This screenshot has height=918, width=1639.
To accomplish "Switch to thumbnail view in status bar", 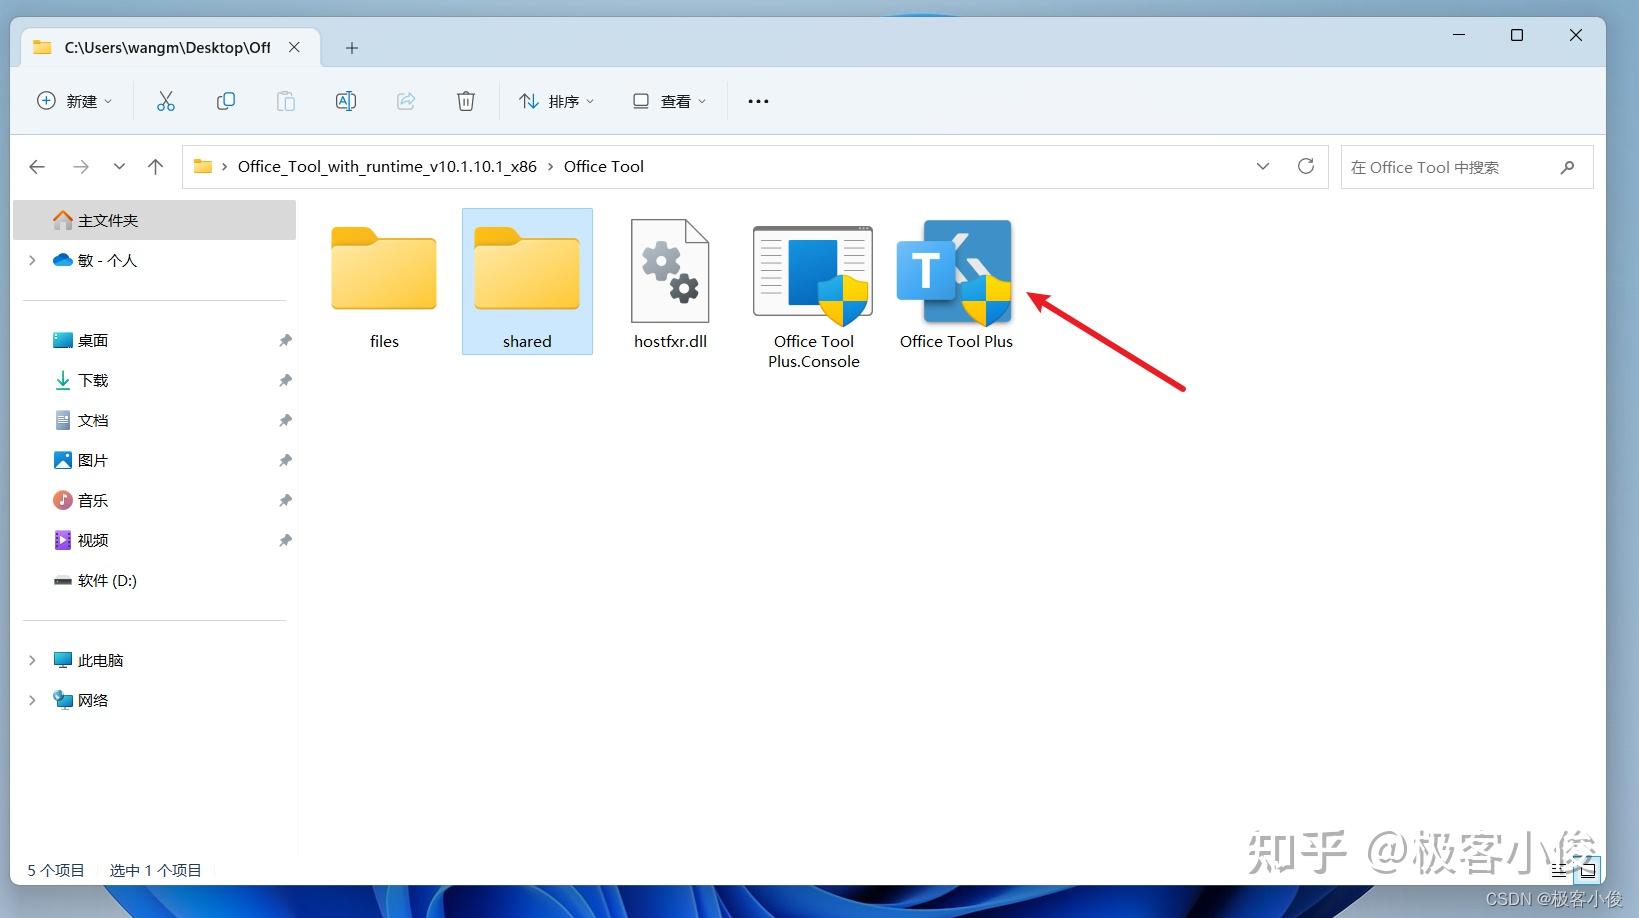I will 1589,870.
